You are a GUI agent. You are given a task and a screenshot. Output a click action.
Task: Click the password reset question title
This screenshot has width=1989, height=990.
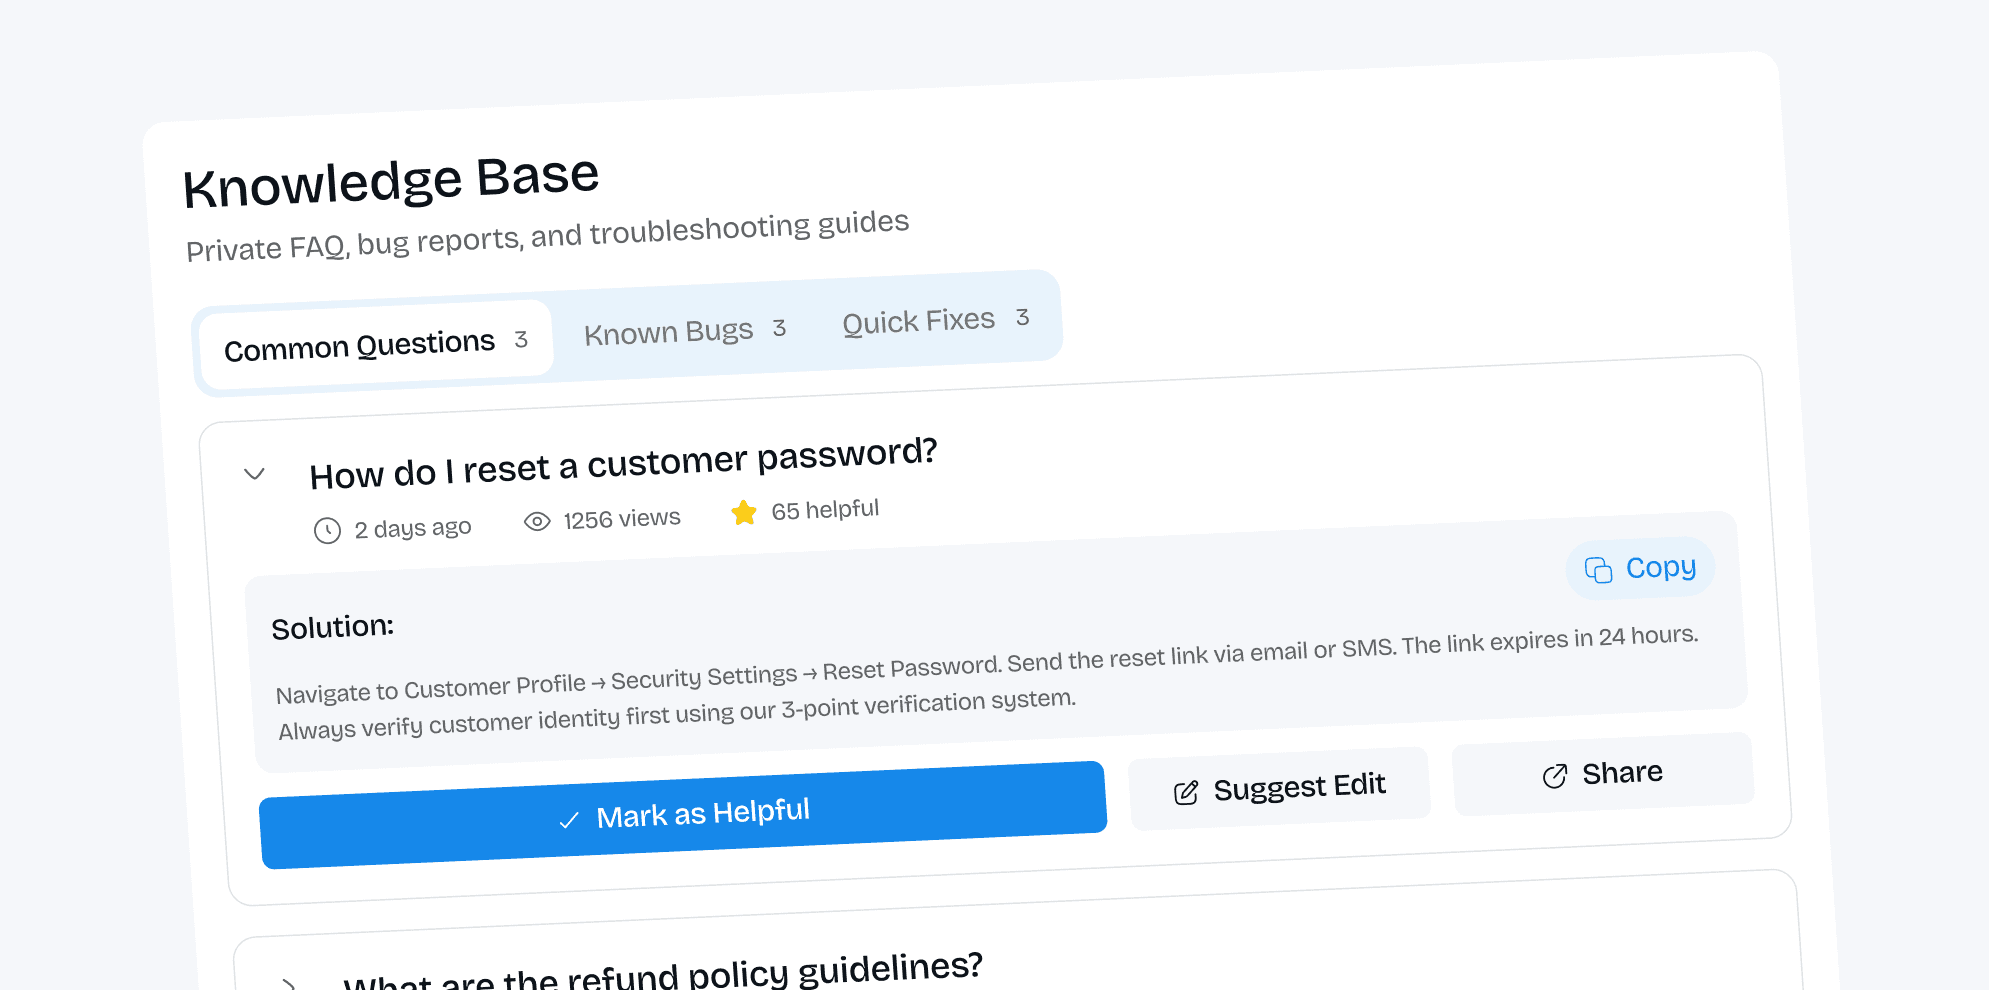tap(623, 463)
